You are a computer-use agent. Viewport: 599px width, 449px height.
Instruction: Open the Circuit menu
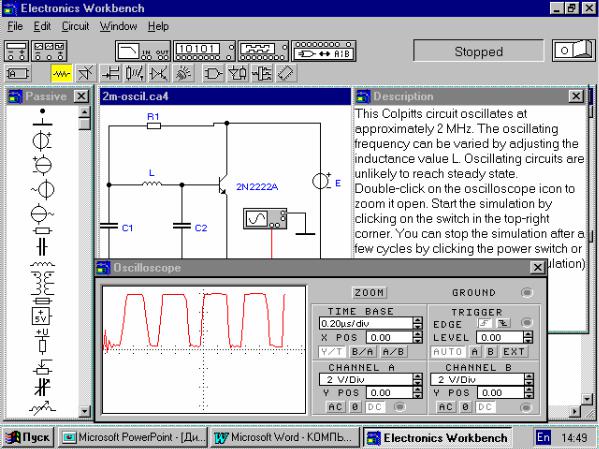pos(75,26)
